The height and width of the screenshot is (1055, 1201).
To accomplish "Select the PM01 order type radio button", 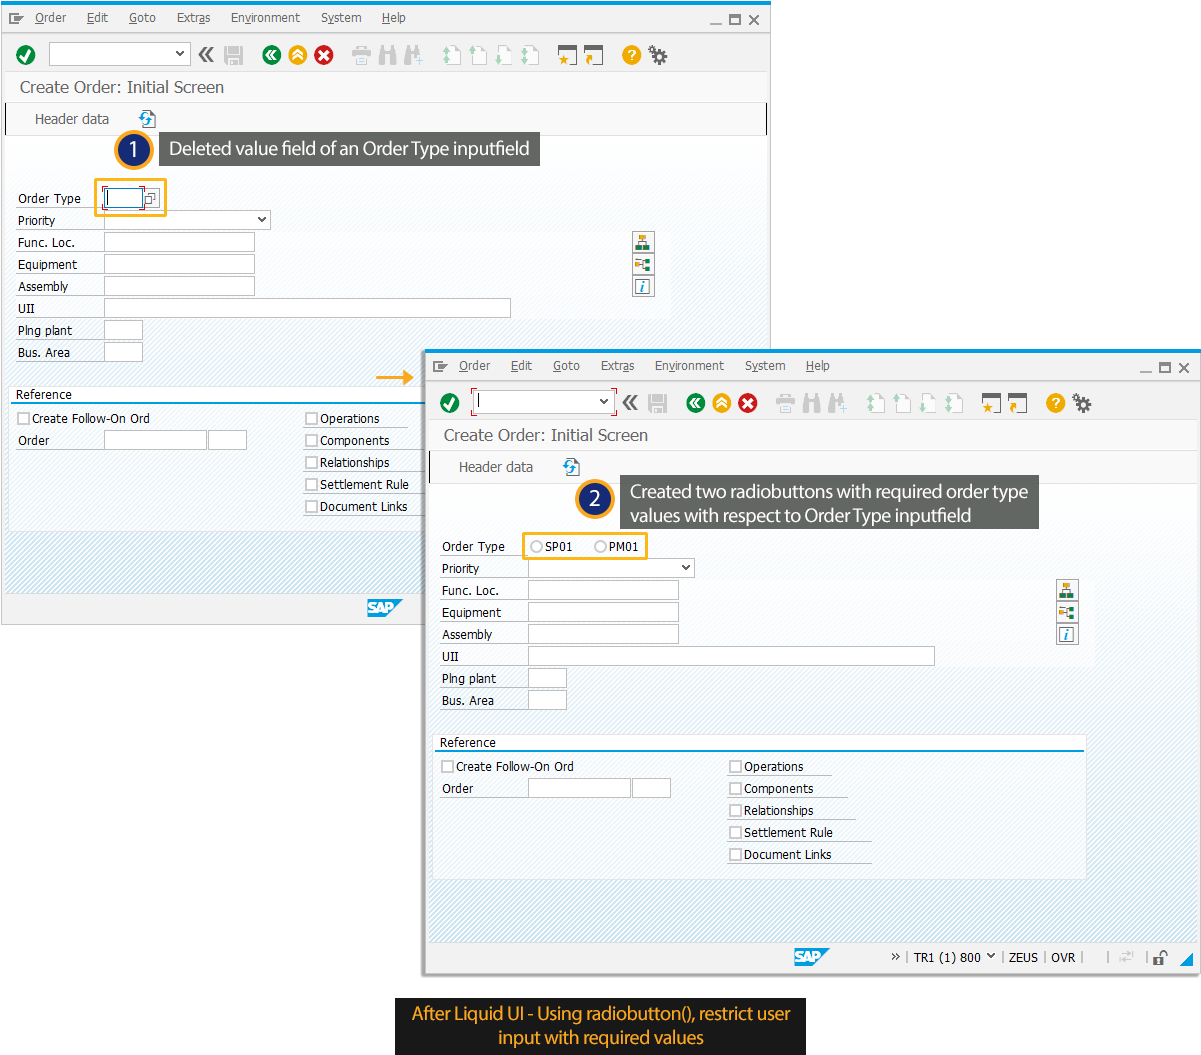I will 600,547.
